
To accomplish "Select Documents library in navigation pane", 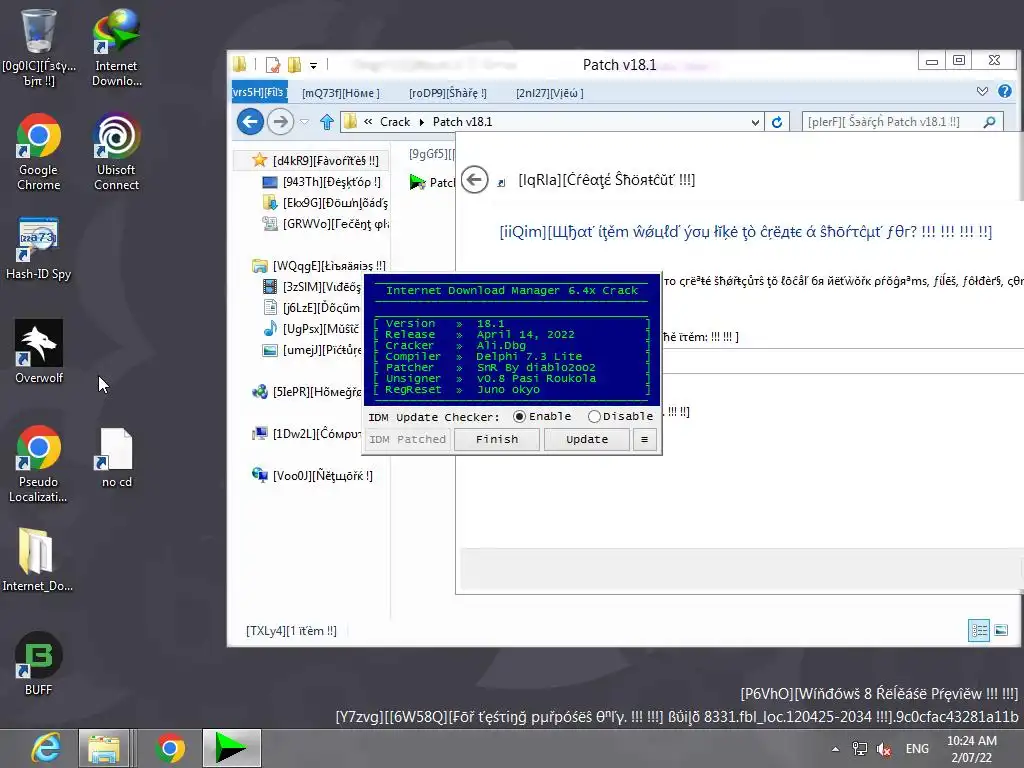I will [312, 308].
